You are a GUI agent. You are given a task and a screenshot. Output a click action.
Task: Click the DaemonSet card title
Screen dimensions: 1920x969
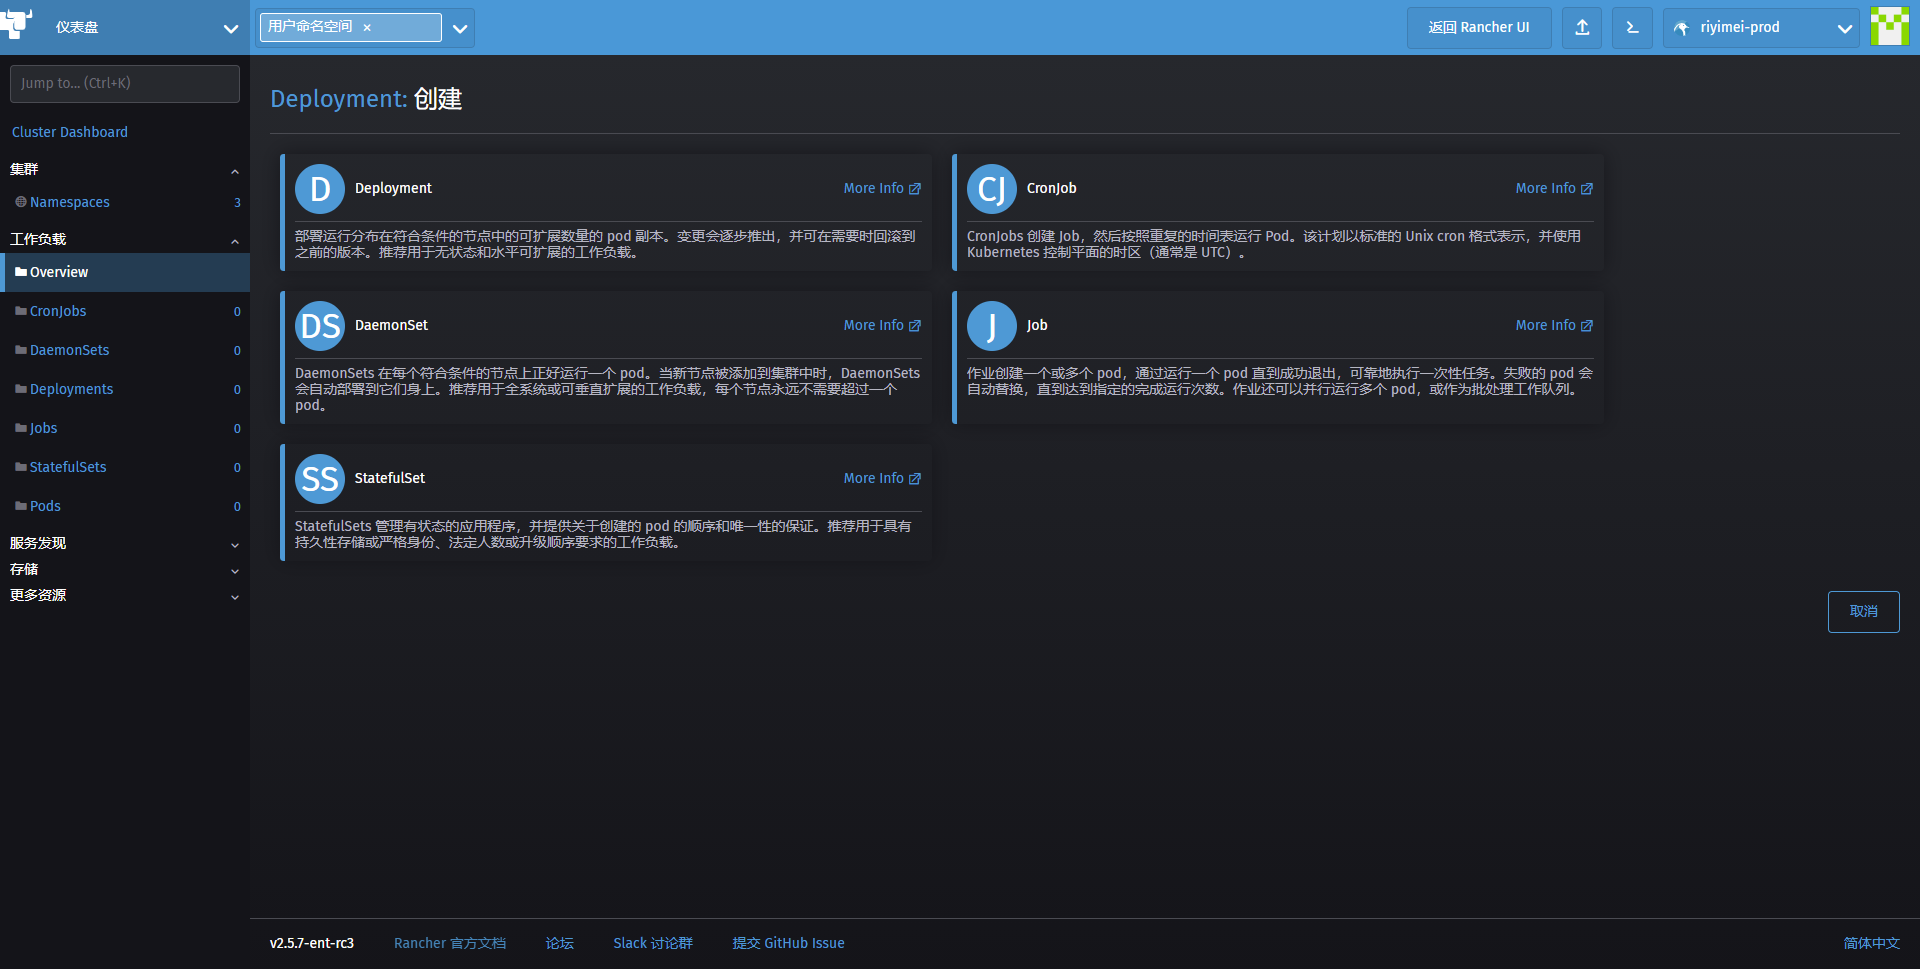coord(391,325)
